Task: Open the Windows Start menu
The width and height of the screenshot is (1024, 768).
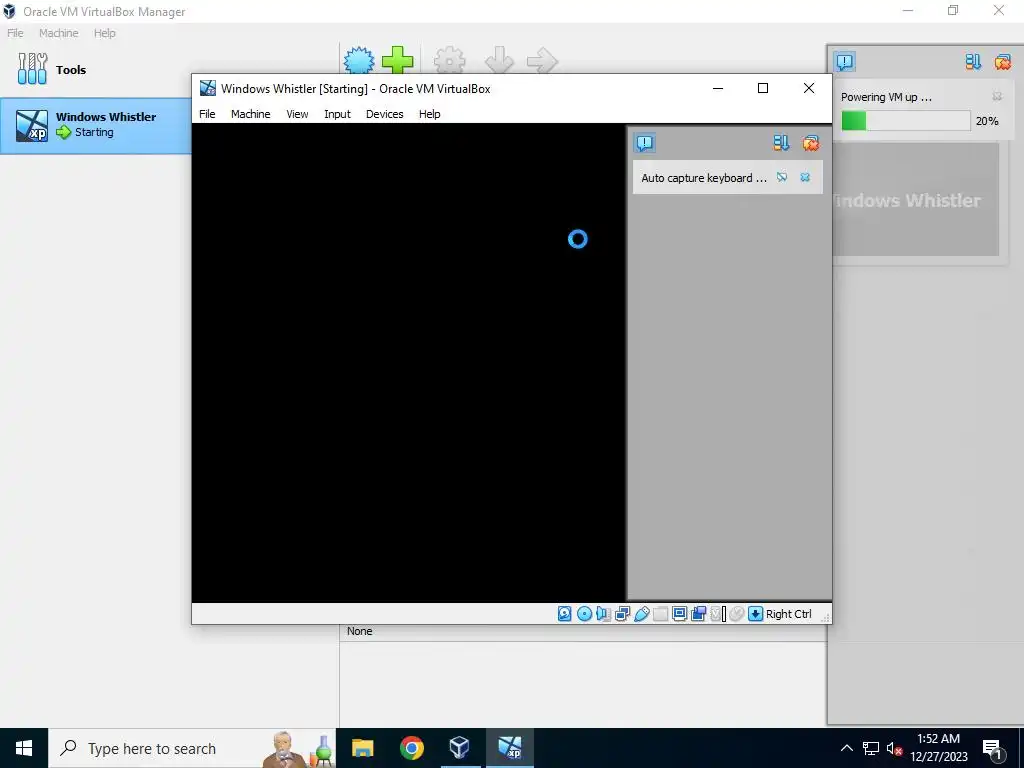Action: coord(24,748)
